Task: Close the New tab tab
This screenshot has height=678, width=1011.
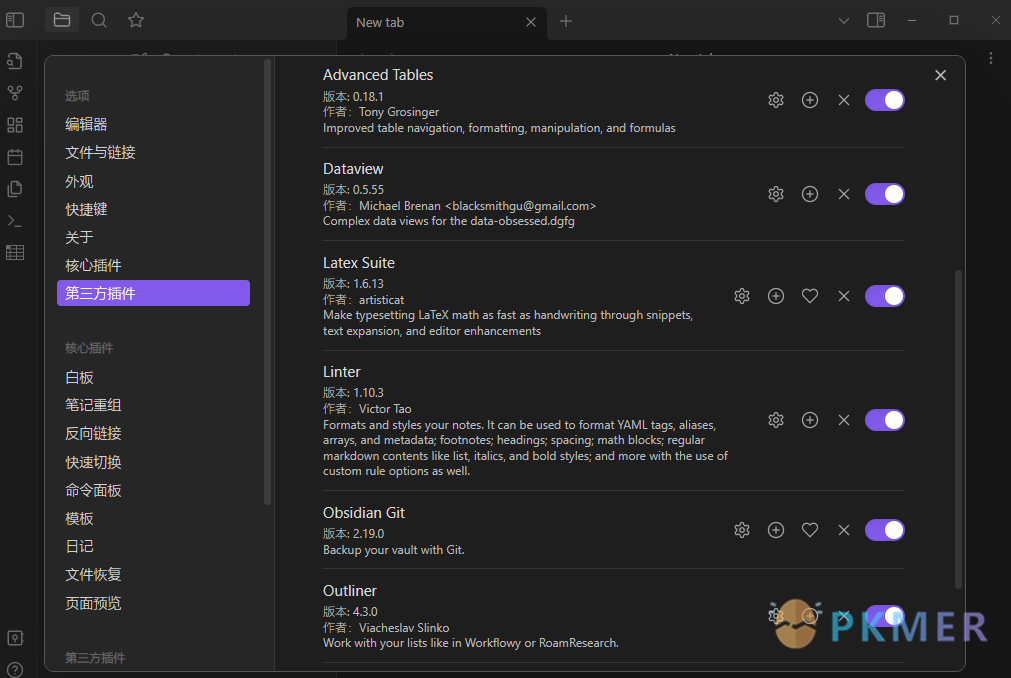Action: (531, 22)
